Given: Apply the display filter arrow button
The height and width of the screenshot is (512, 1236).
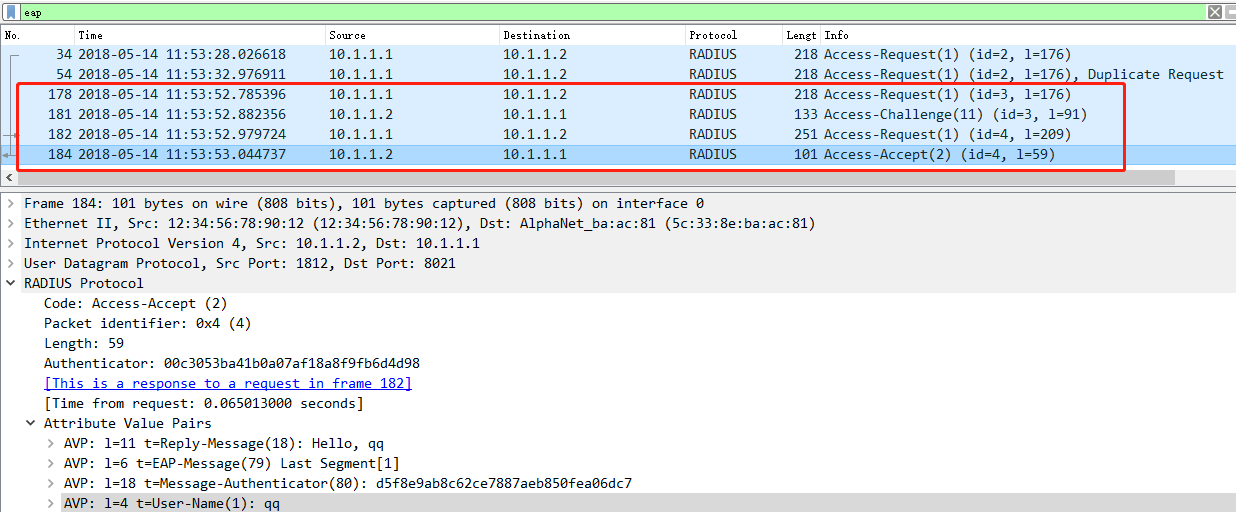Looking at the screenshot, I should pos(1229,12).
